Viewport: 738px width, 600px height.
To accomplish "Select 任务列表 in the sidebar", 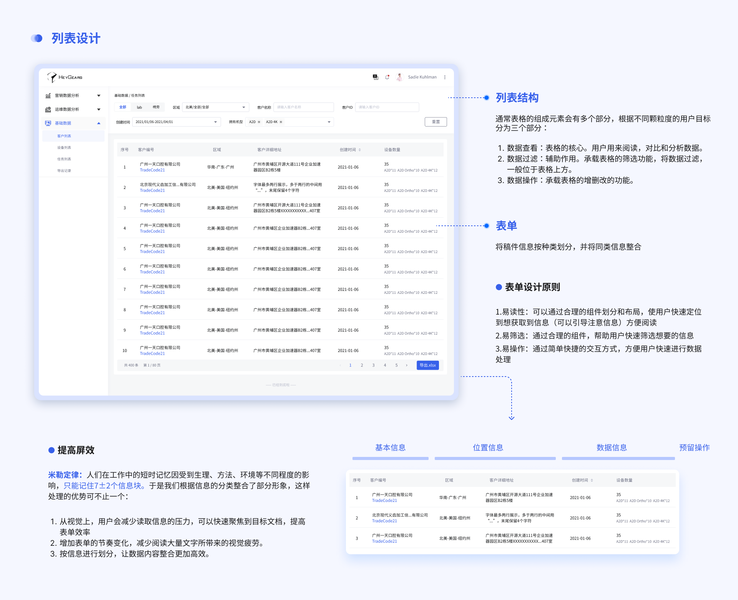I will pos(64,159).
